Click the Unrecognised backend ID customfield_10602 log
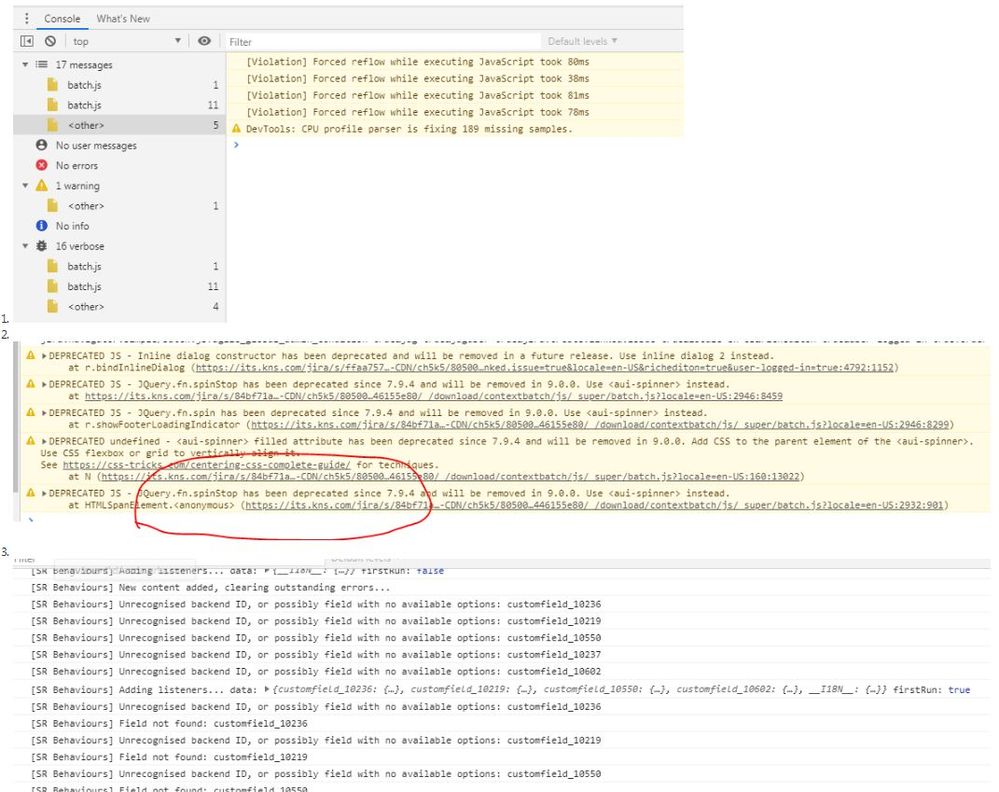The image size is (999, 792). click(x=315, y=672)
